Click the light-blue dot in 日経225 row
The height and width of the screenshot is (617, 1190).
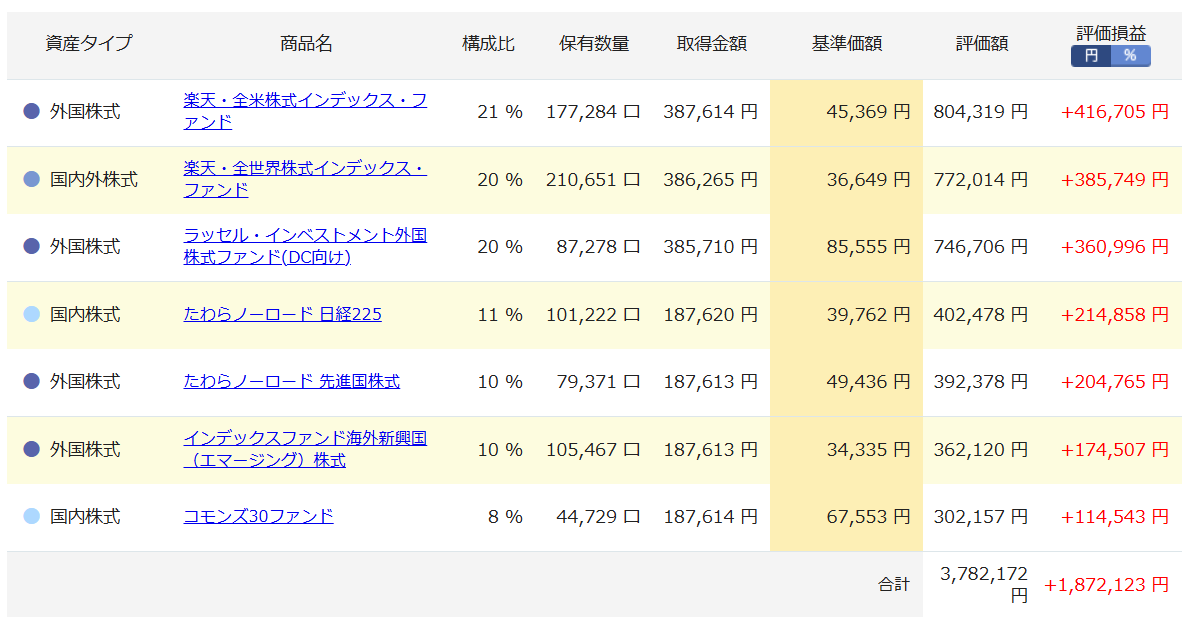[x=31, y=314]
